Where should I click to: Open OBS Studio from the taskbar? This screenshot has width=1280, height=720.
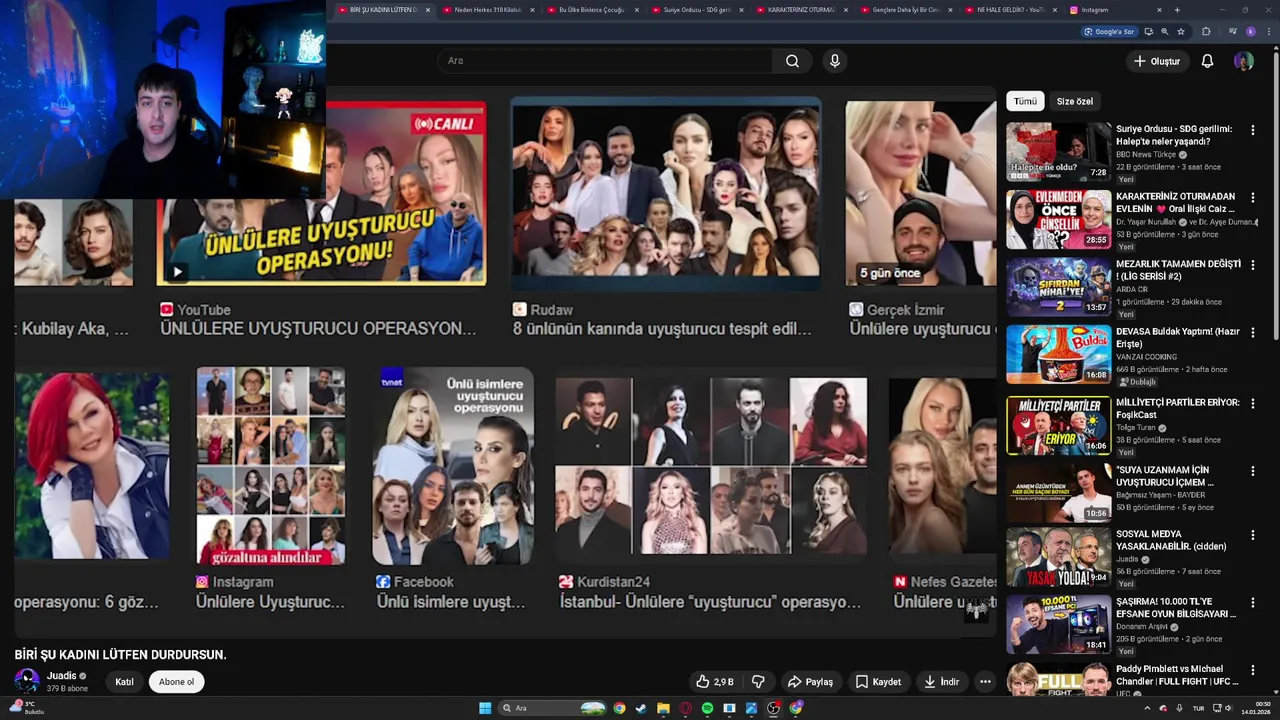coord(774,708)
